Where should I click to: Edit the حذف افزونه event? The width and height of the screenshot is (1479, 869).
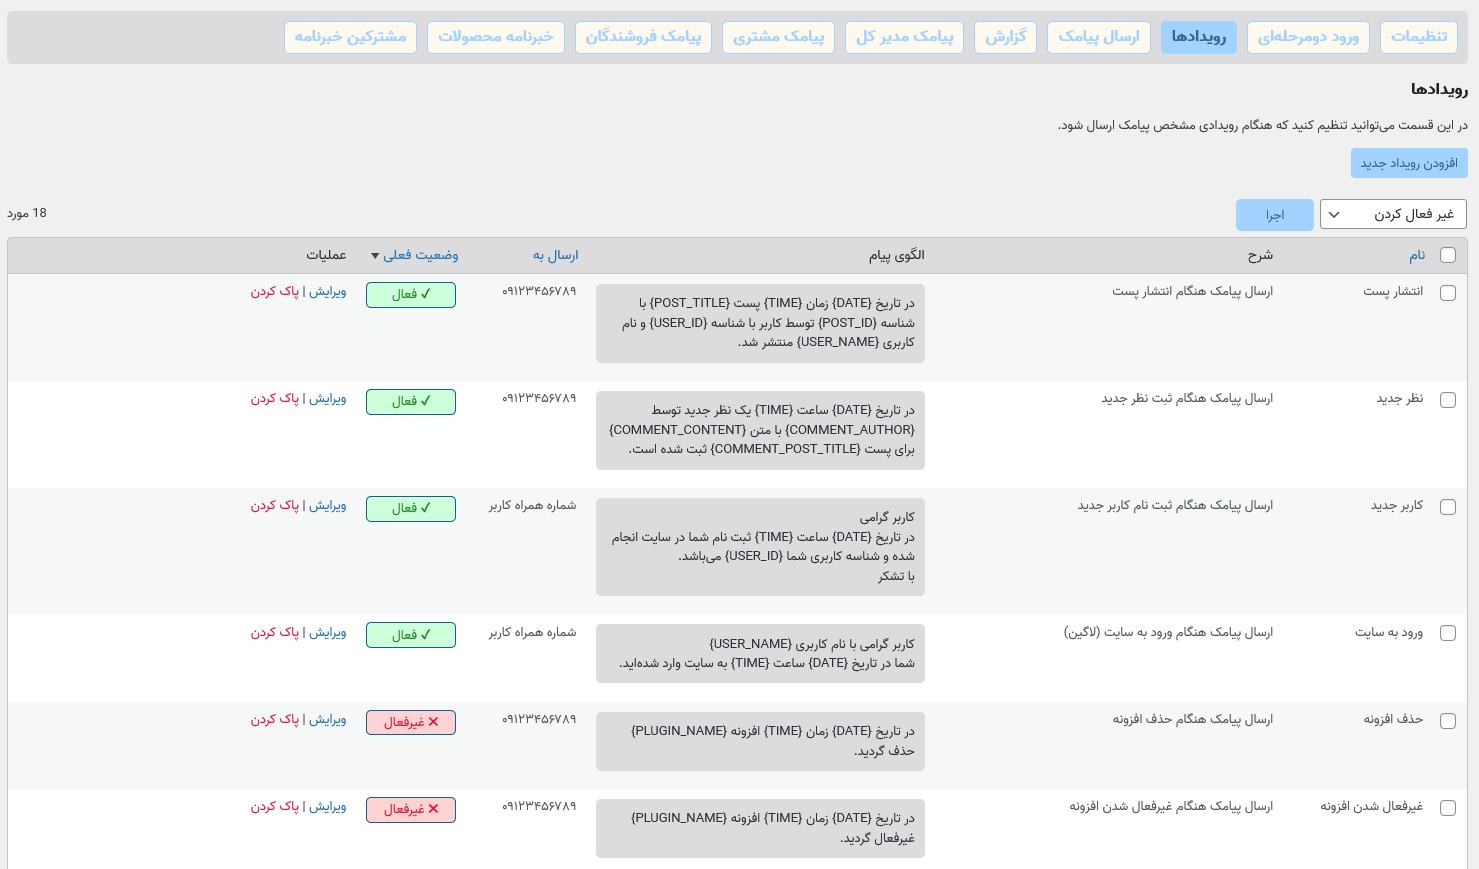pyautogui.click(x=327, y=719)
